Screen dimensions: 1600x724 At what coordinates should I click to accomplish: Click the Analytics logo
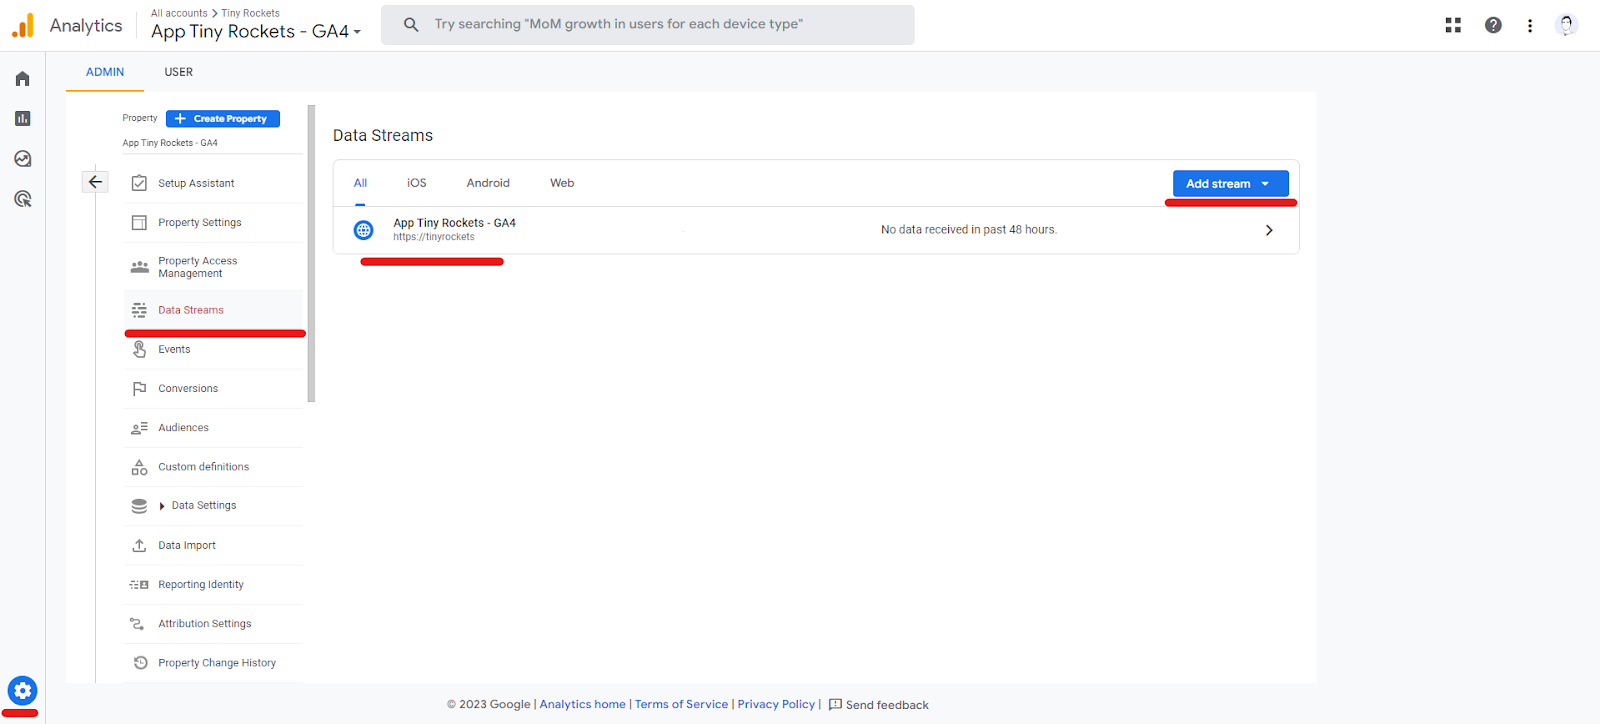[22, 25]
